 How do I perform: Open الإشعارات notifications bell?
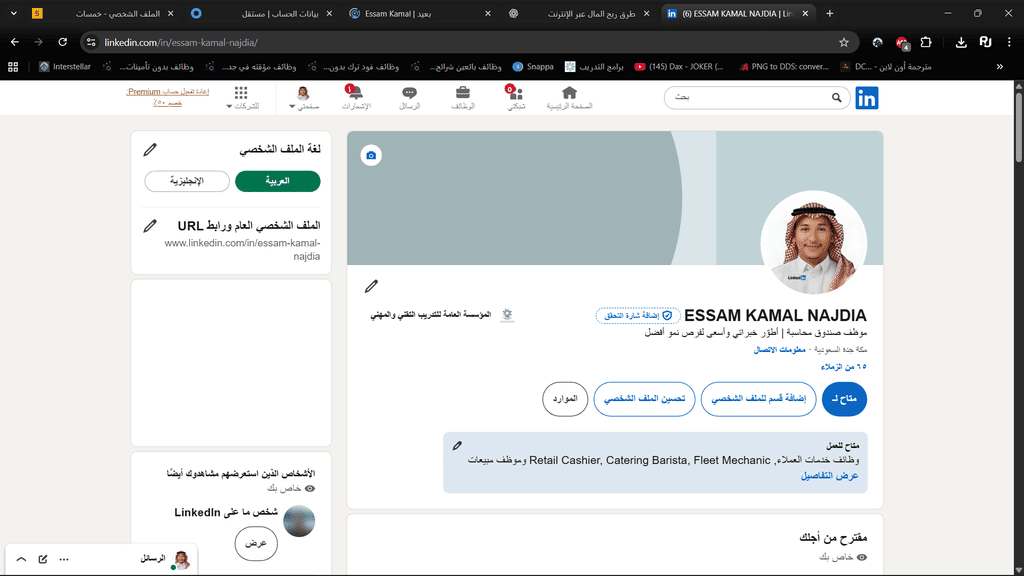point(356,98)
